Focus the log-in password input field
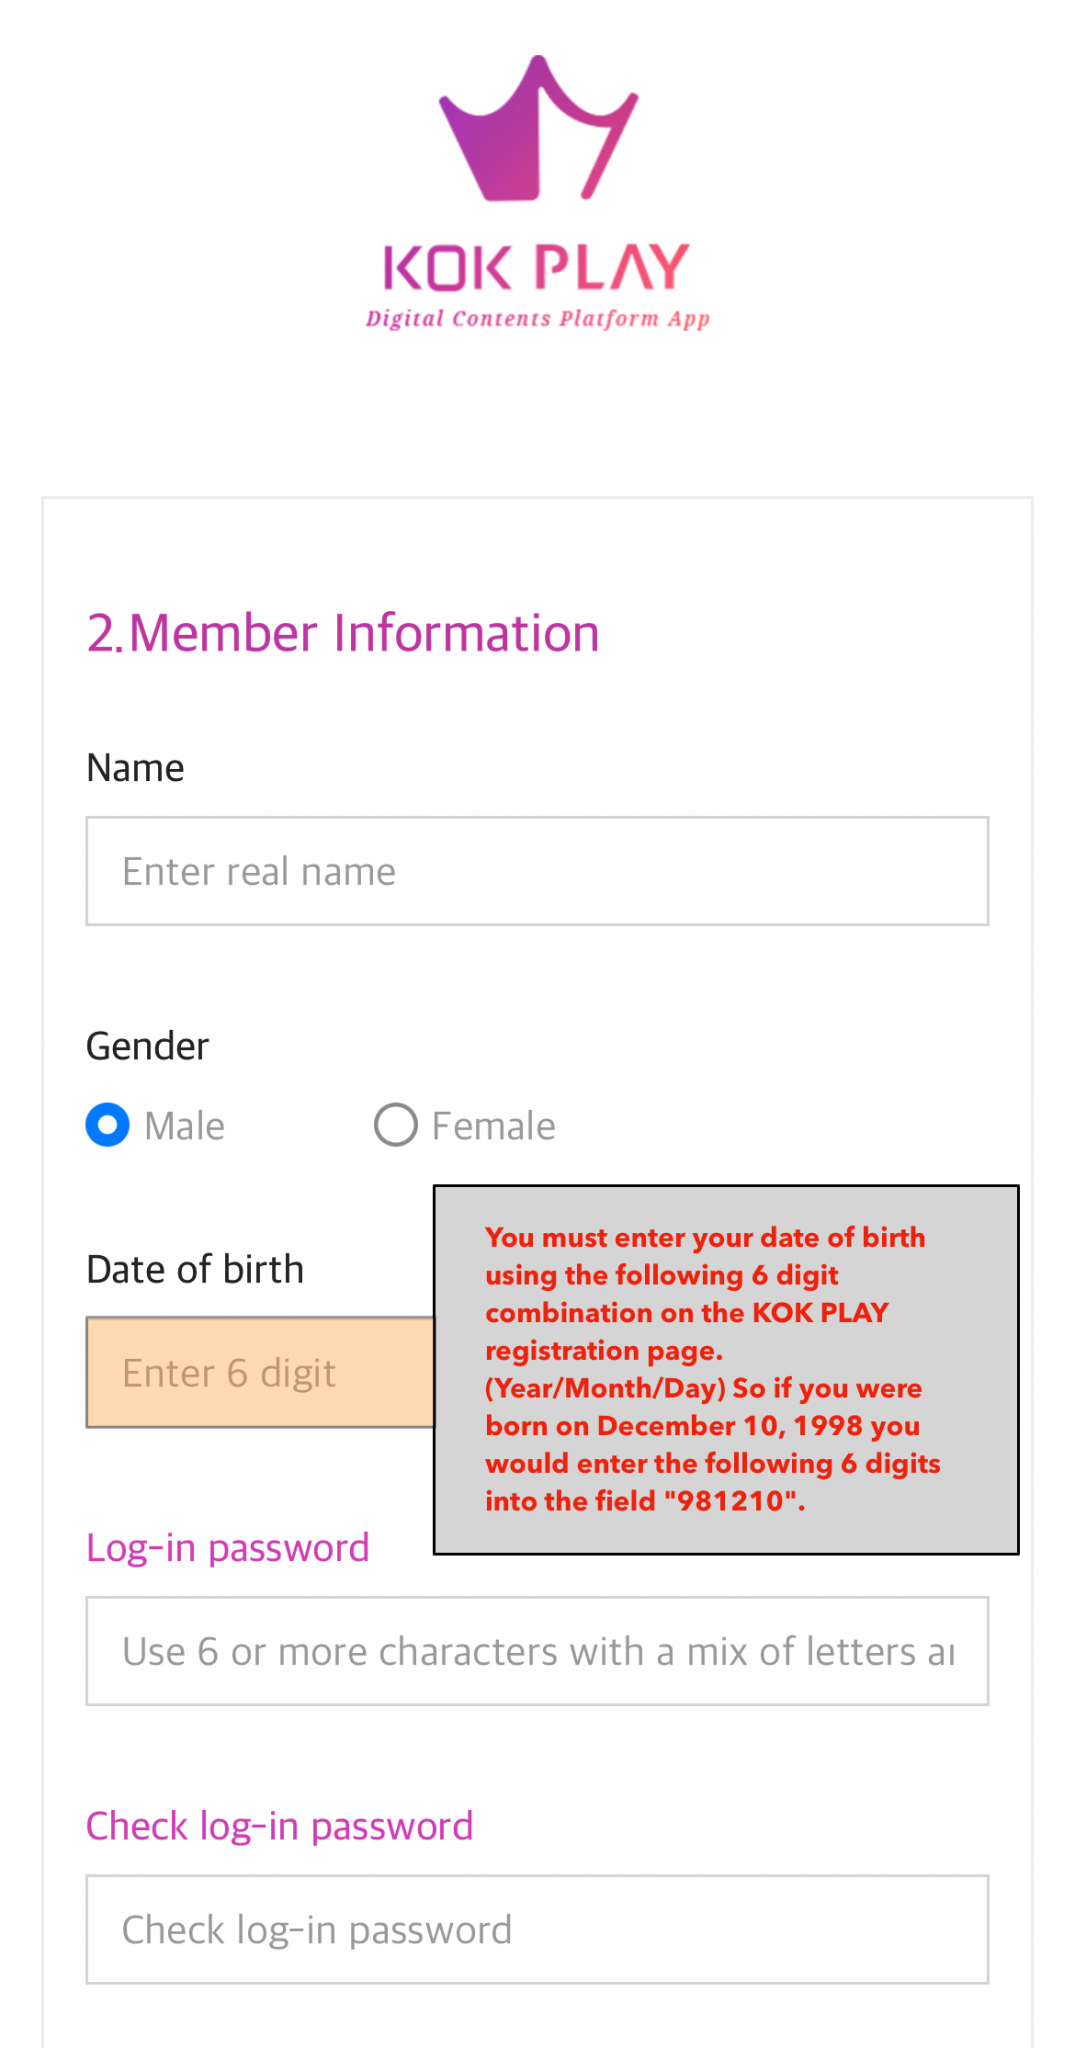 537,1651
